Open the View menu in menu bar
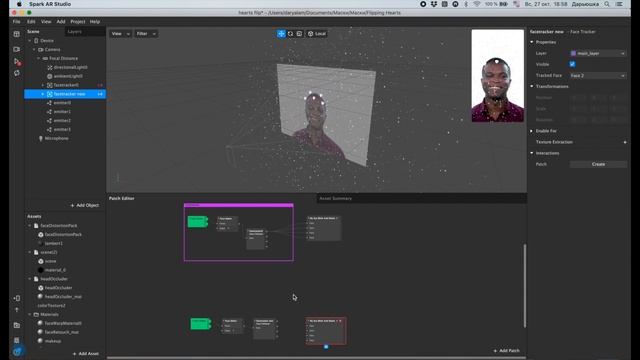The height and width of the screenshot is (360, 640). (46, 22)
